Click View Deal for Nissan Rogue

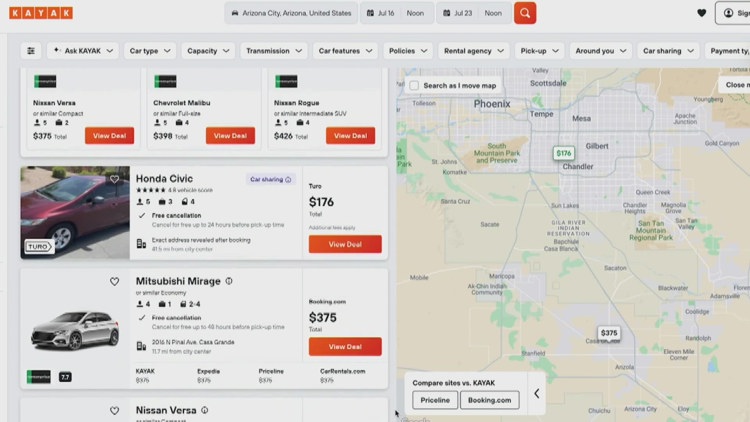(351, 136)
